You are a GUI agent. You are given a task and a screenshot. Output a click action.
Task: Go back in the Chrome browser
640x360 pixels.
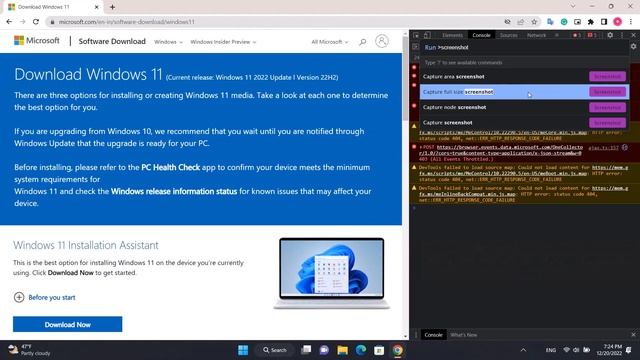(9, 22)
